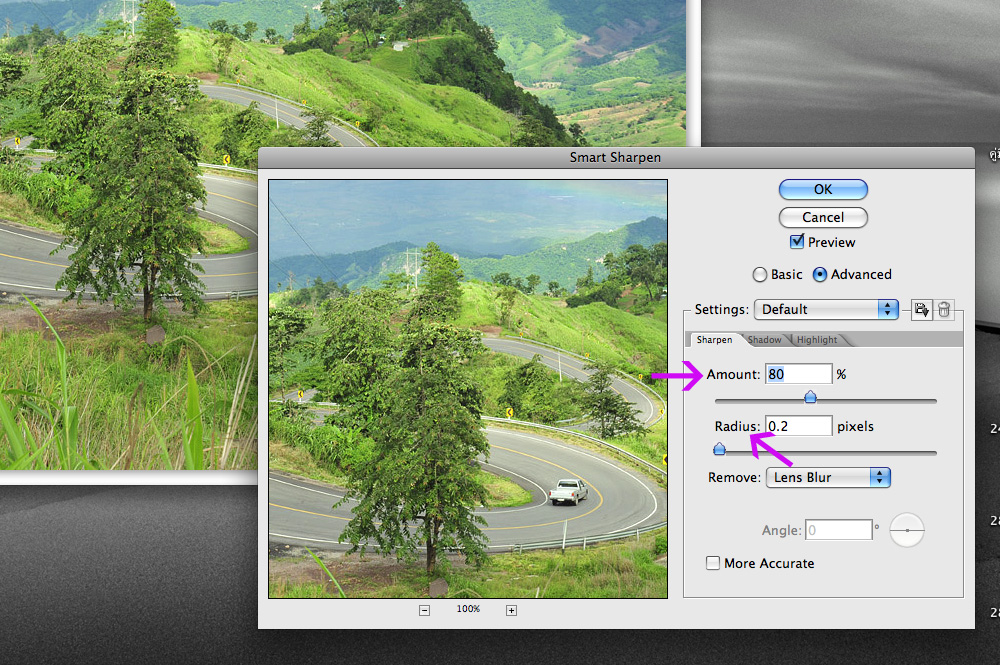The image size is (1000, 665).
Task: Click the trash icon to delete settings
Action: (944, 310)
